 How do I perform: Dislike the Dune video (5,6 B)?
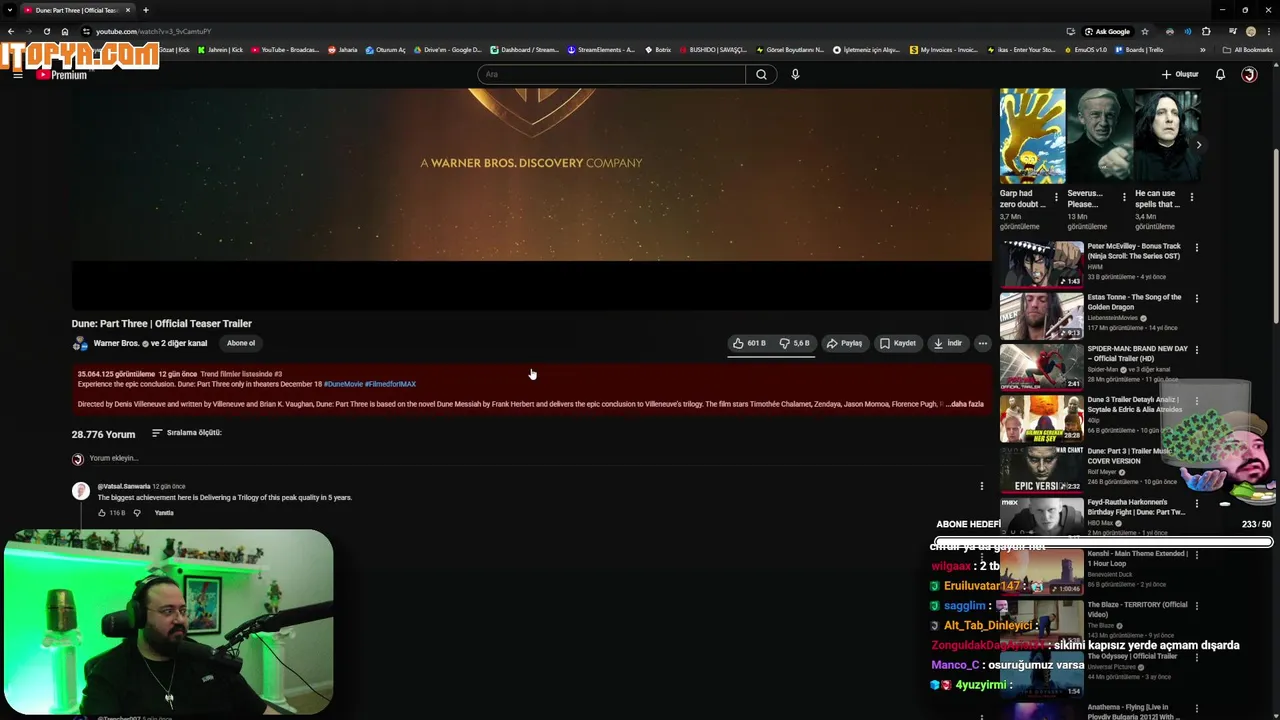tap(795, 343)
